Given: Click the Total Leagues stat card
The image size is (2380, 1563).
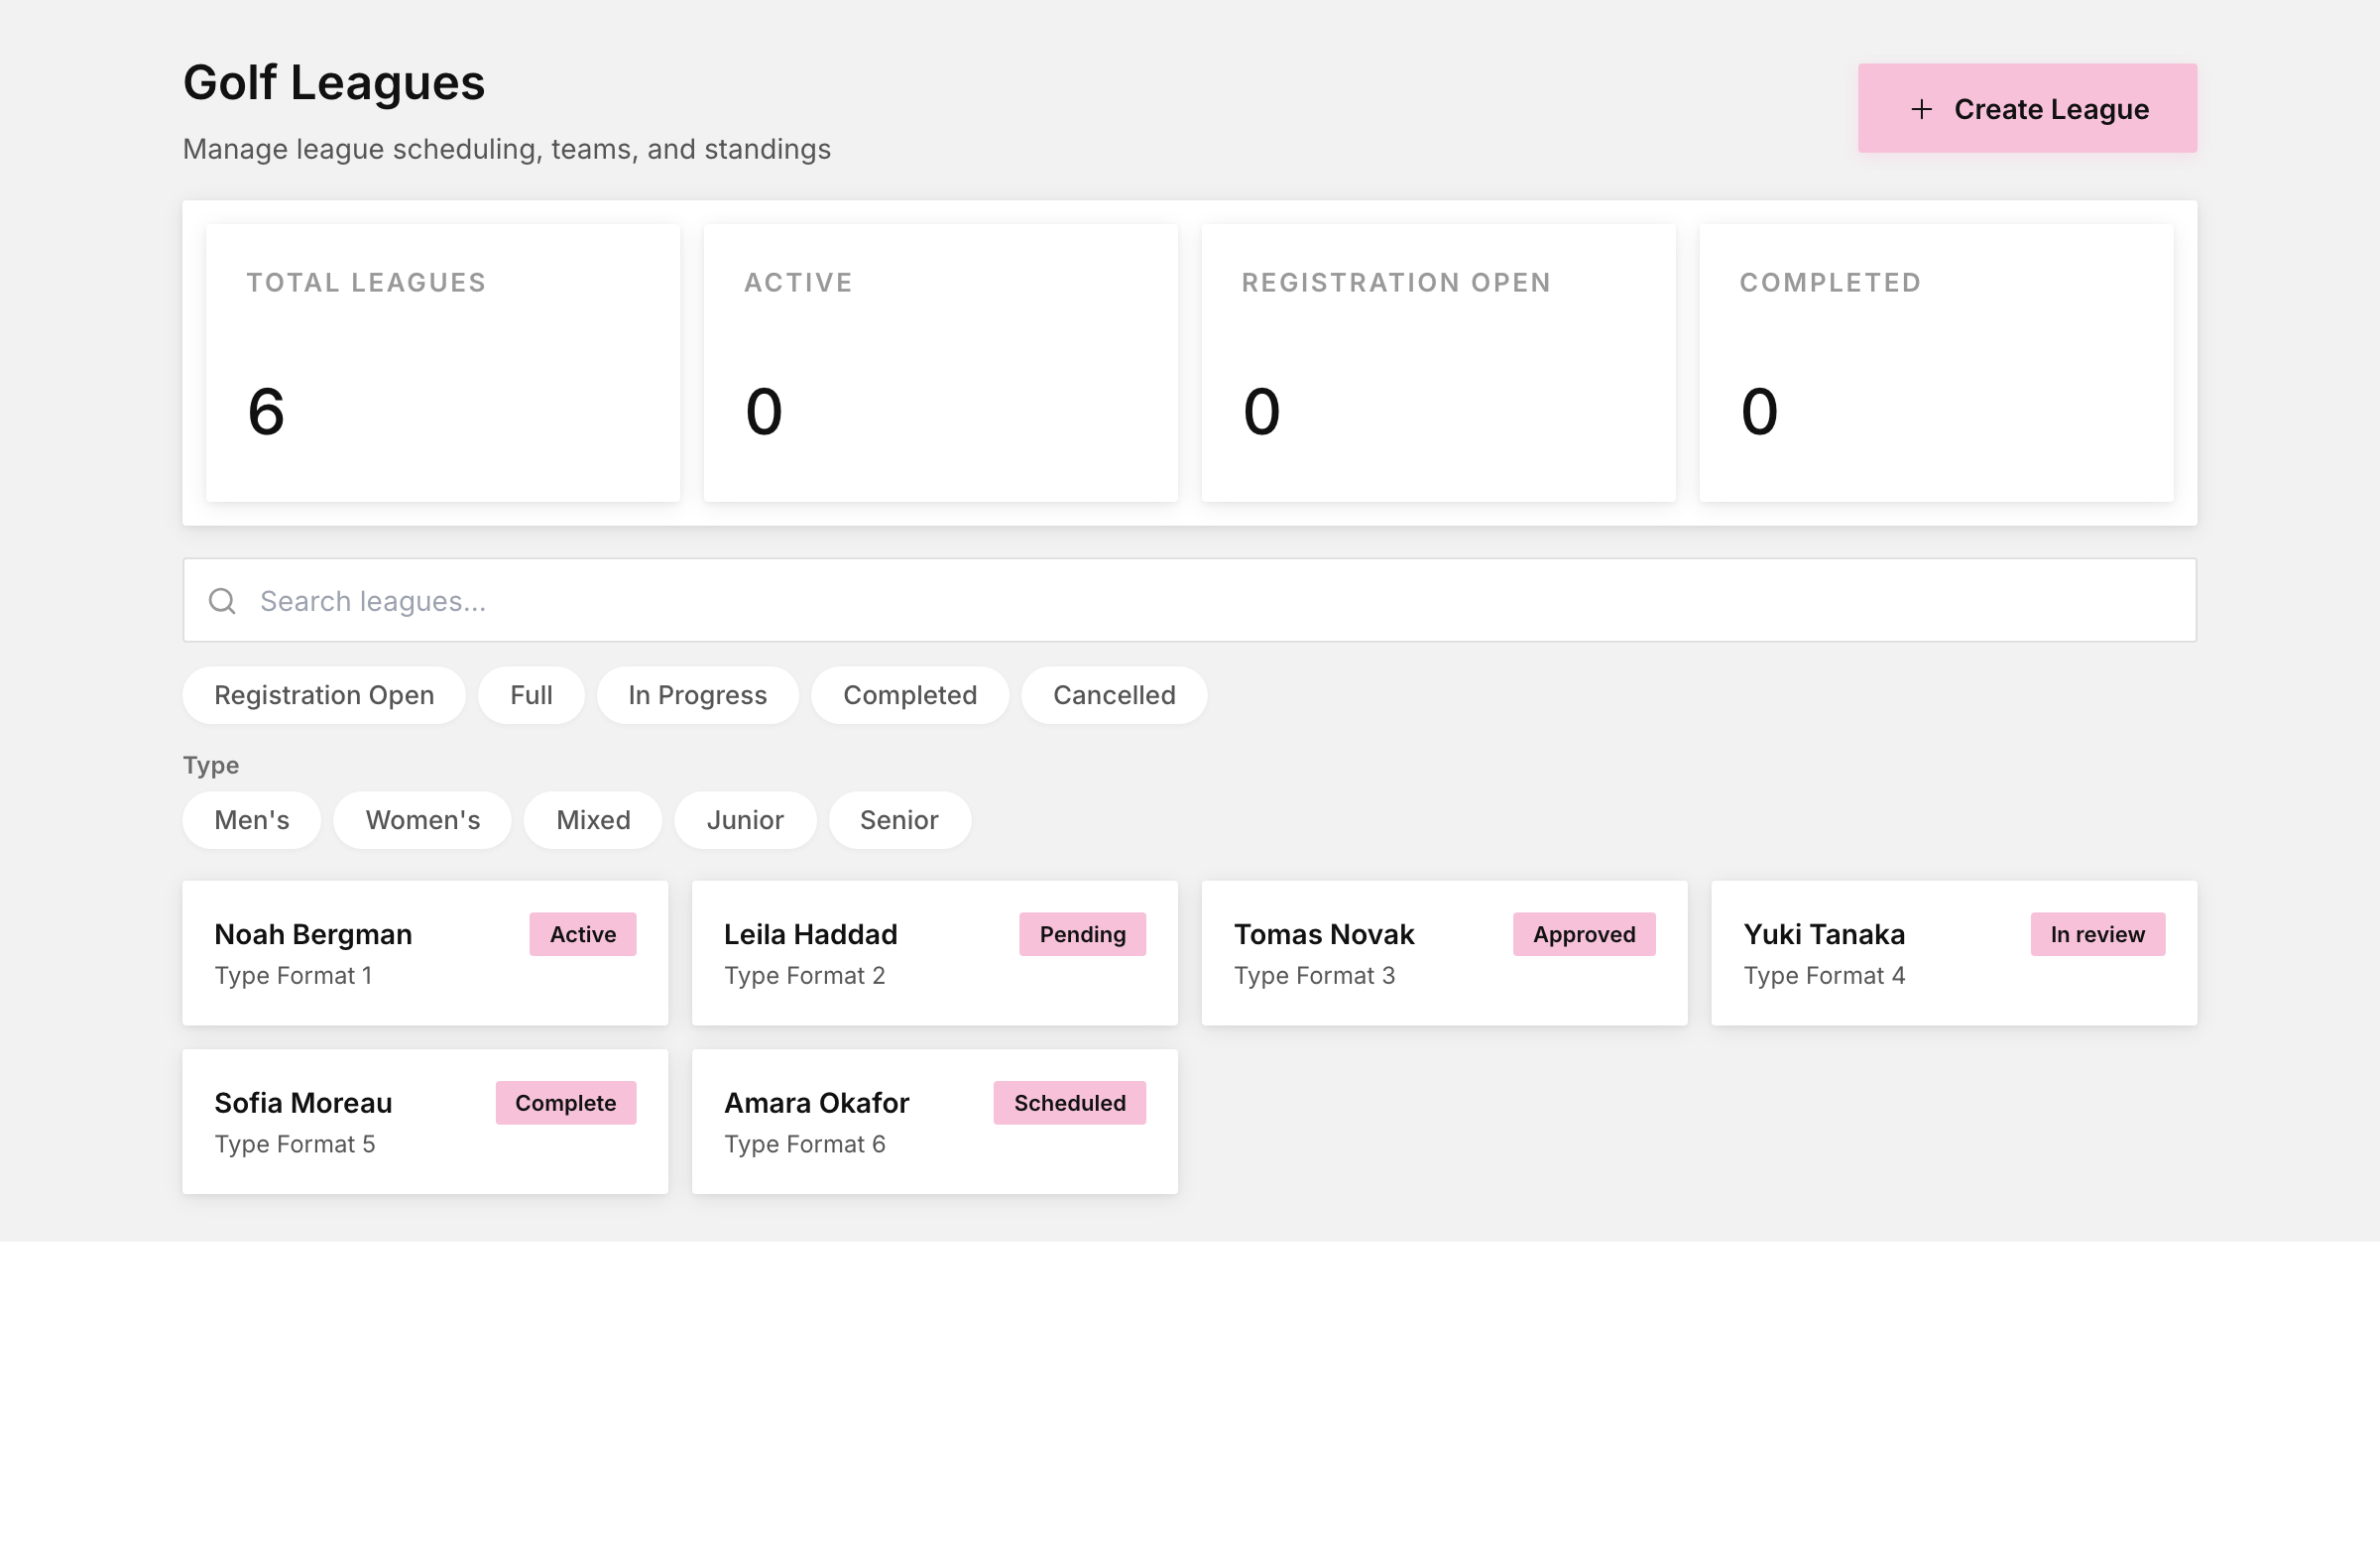Looking at the screenshot, I should 443,363.
